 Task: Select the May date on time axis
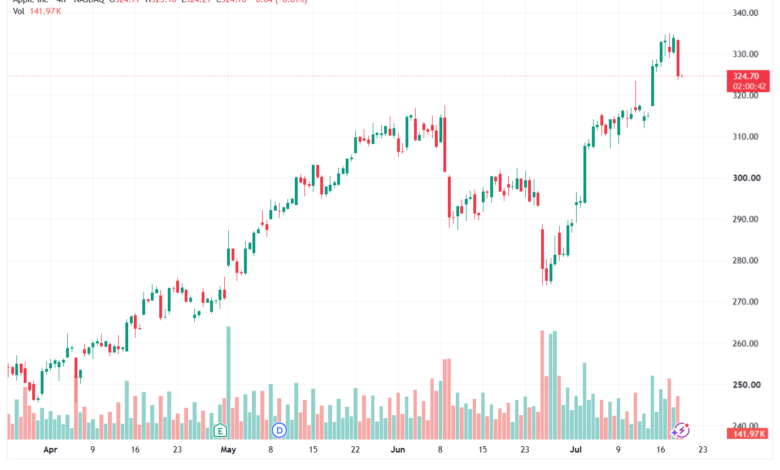tap(228, 450)
